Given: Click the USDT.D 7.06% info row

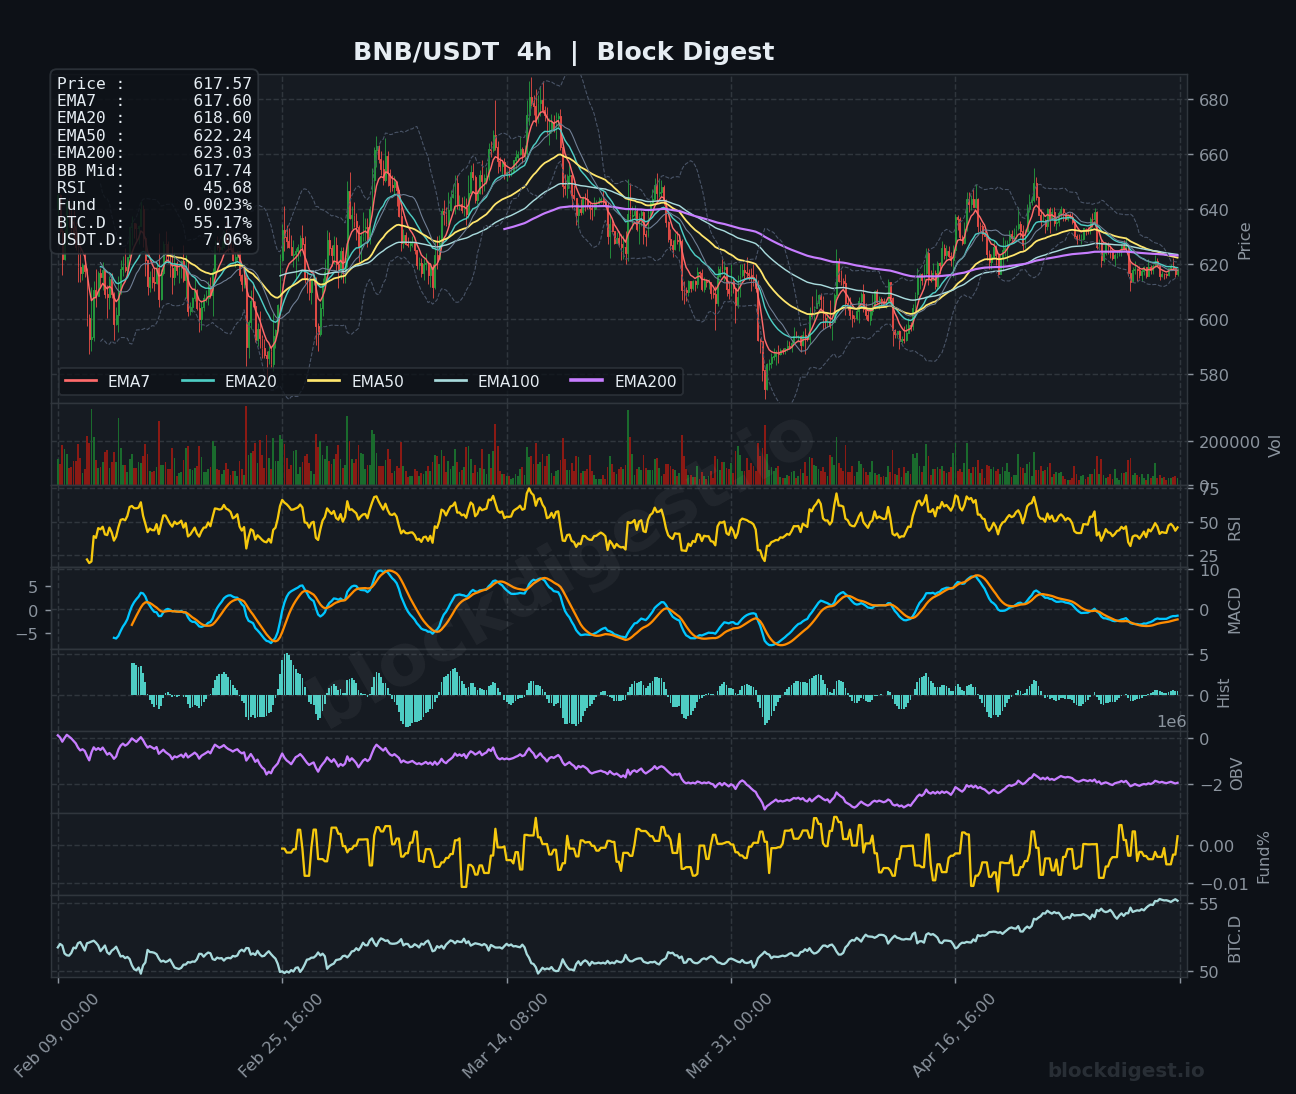Looking at the screenshot, I should [x=154, y=240].
